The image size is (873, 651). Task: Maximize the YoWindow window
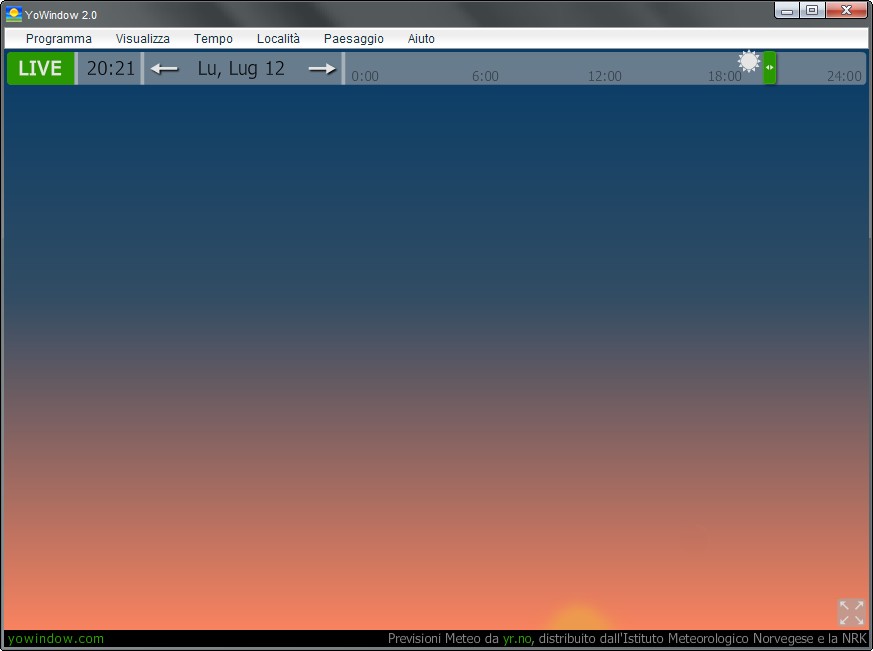(812, 11)
